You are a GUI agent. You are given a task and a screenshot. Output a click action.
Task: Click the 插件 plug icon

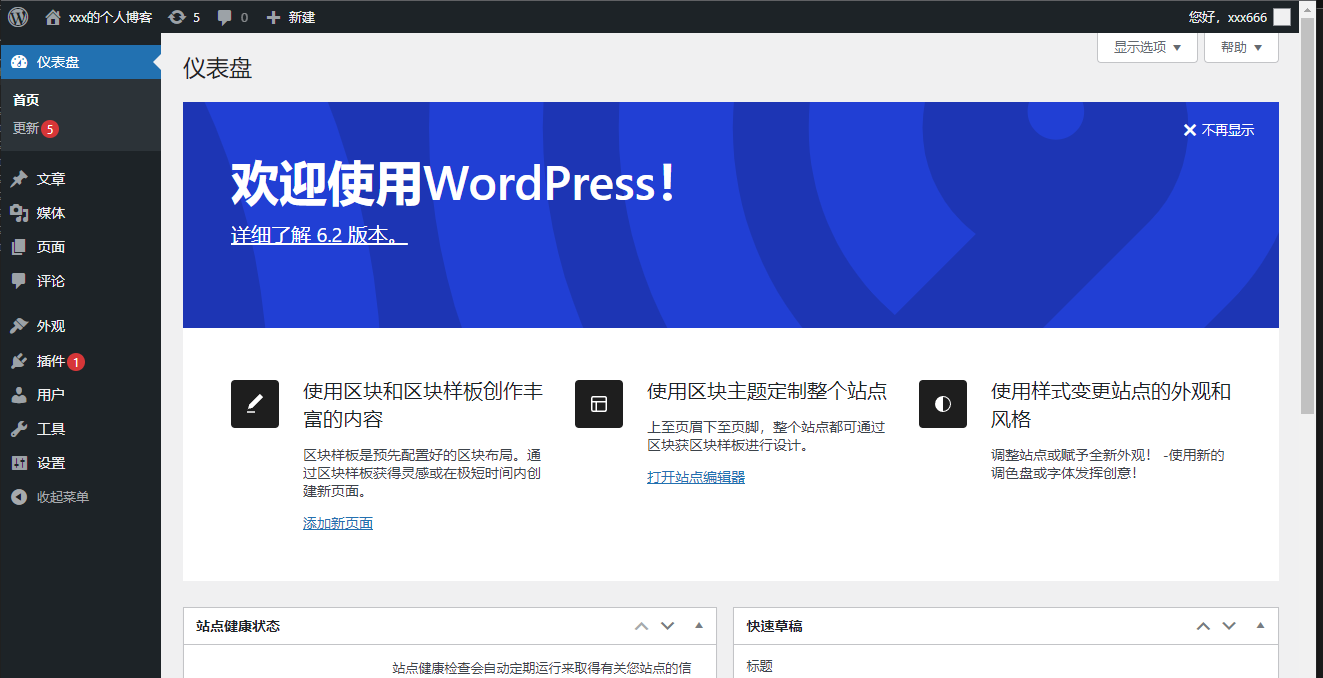tap(19, 361)
